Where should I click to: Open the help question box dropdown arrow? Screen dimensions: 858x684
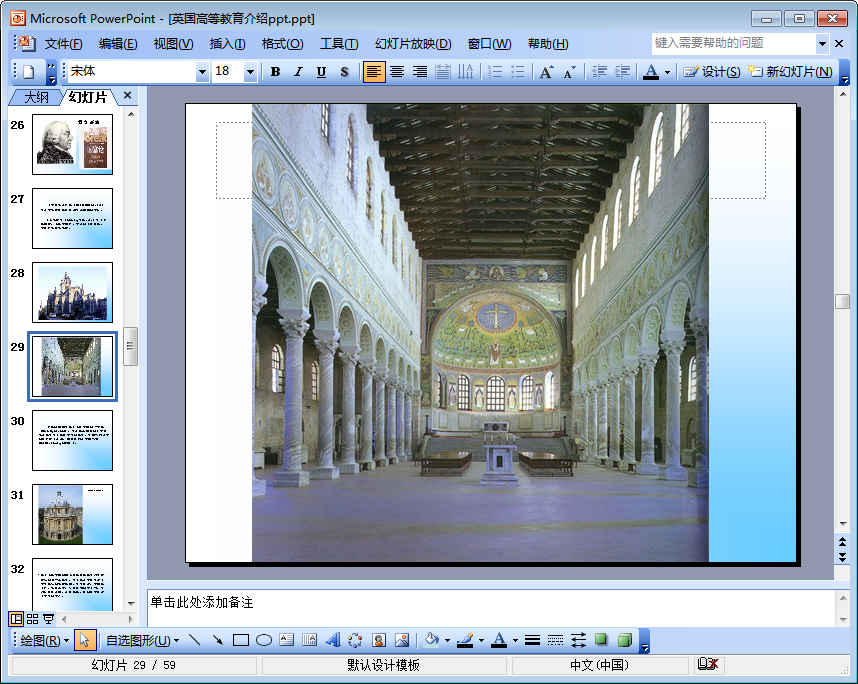(822, 43)
